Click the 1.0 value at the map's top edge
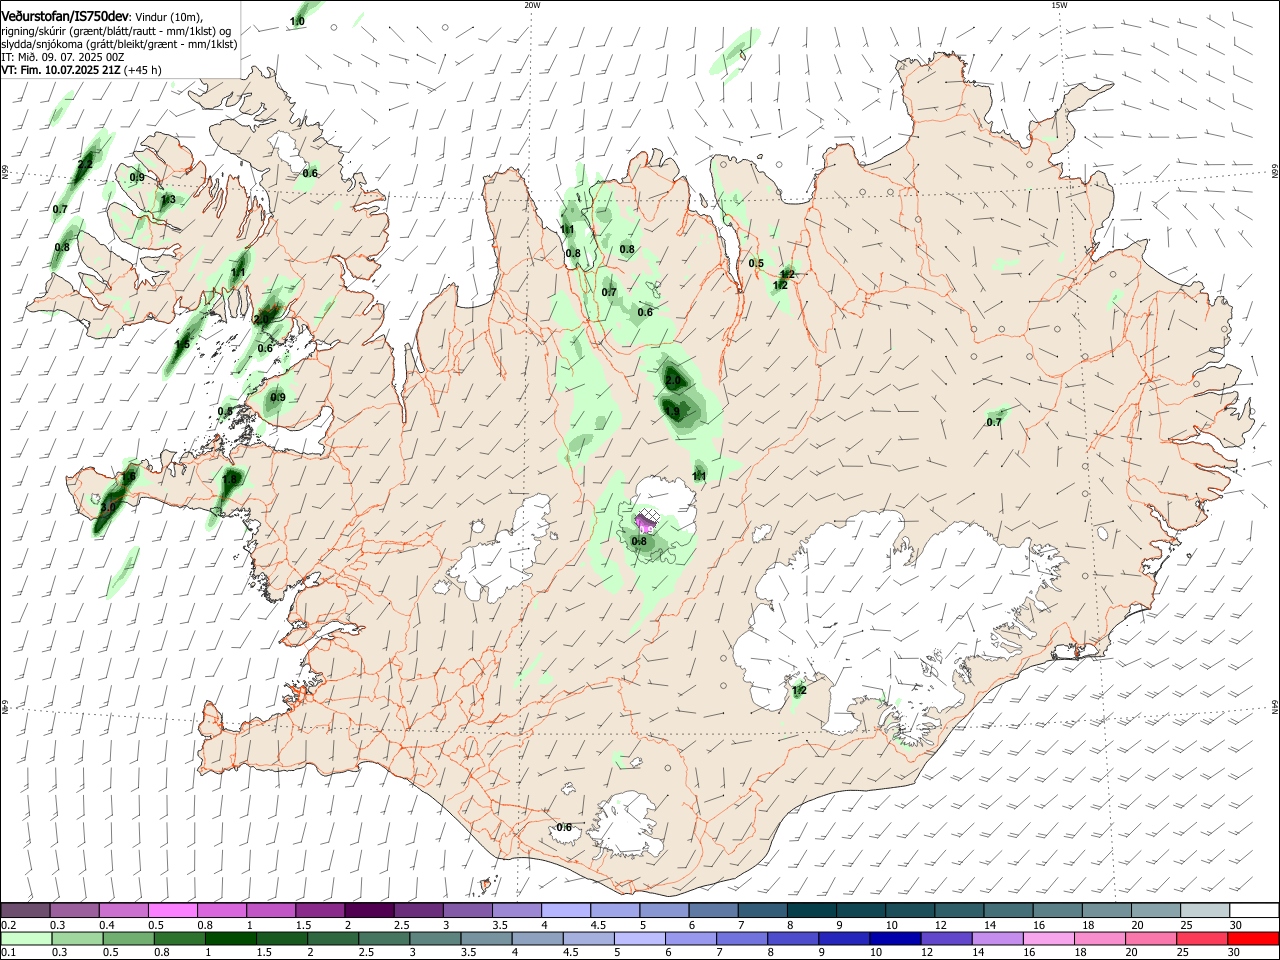Viewport: 1280px width, 960px height. pos(297,21)
